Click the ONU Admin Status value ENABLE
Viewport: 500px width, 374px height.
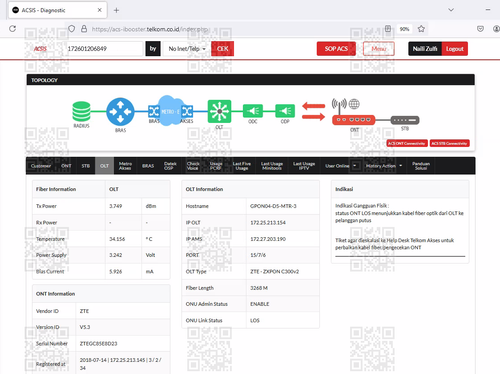coord(260,304)
